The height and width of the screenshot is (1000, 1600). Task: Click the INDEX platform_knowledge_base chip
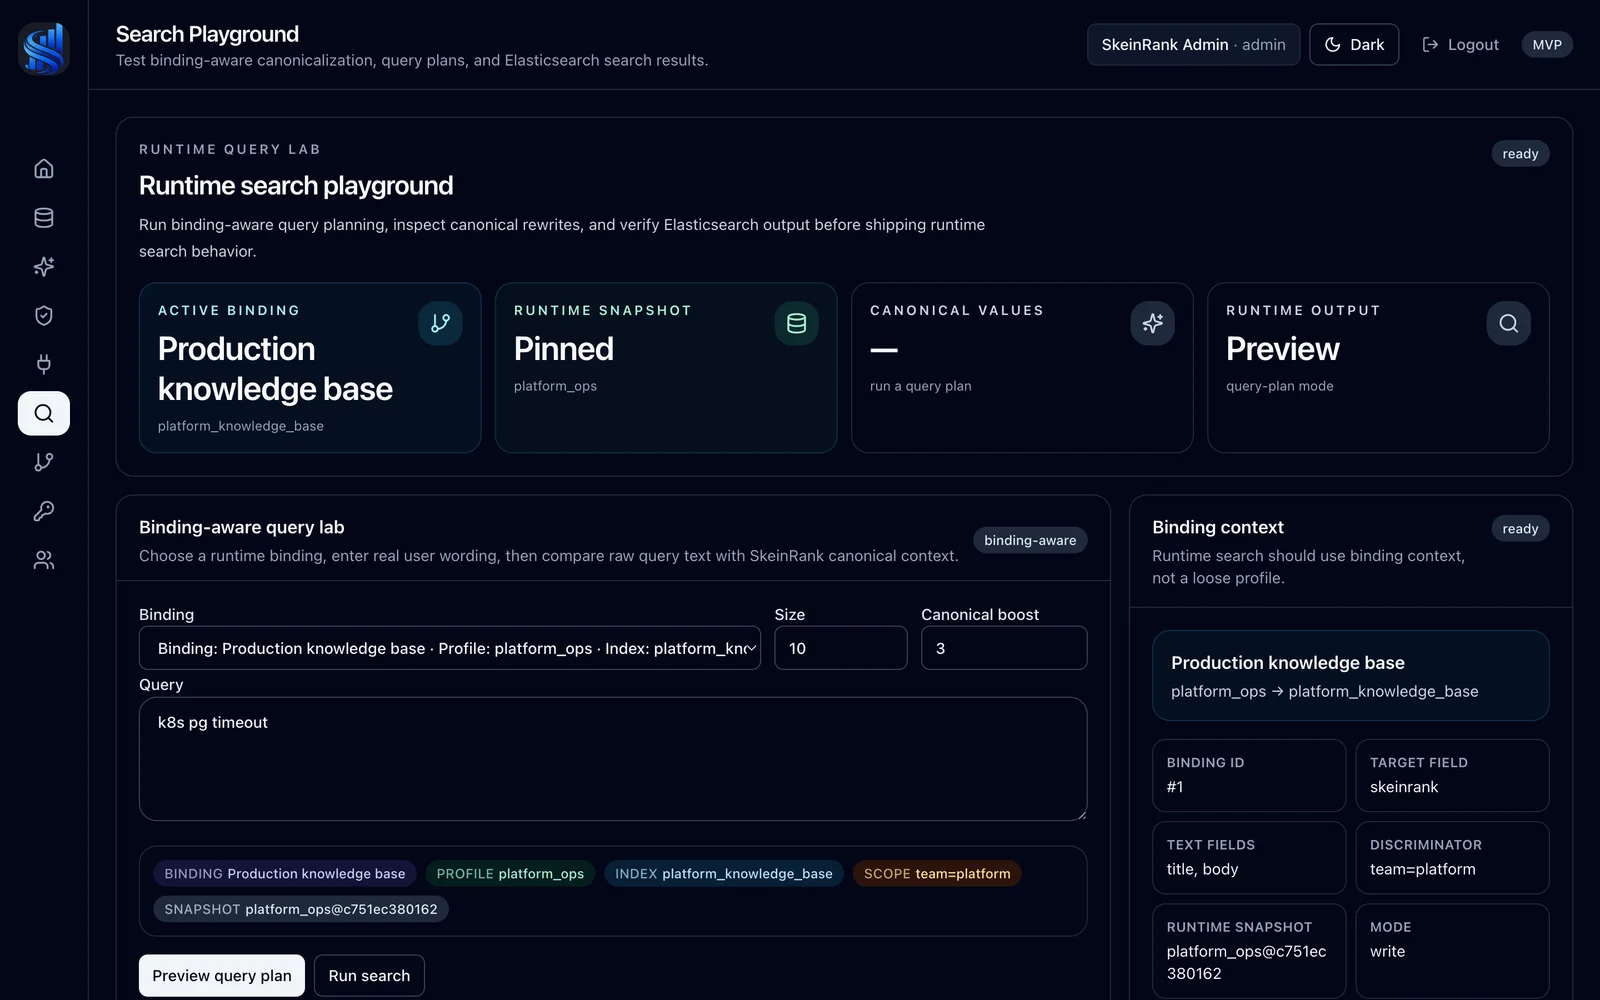click(x=724, y=874)
